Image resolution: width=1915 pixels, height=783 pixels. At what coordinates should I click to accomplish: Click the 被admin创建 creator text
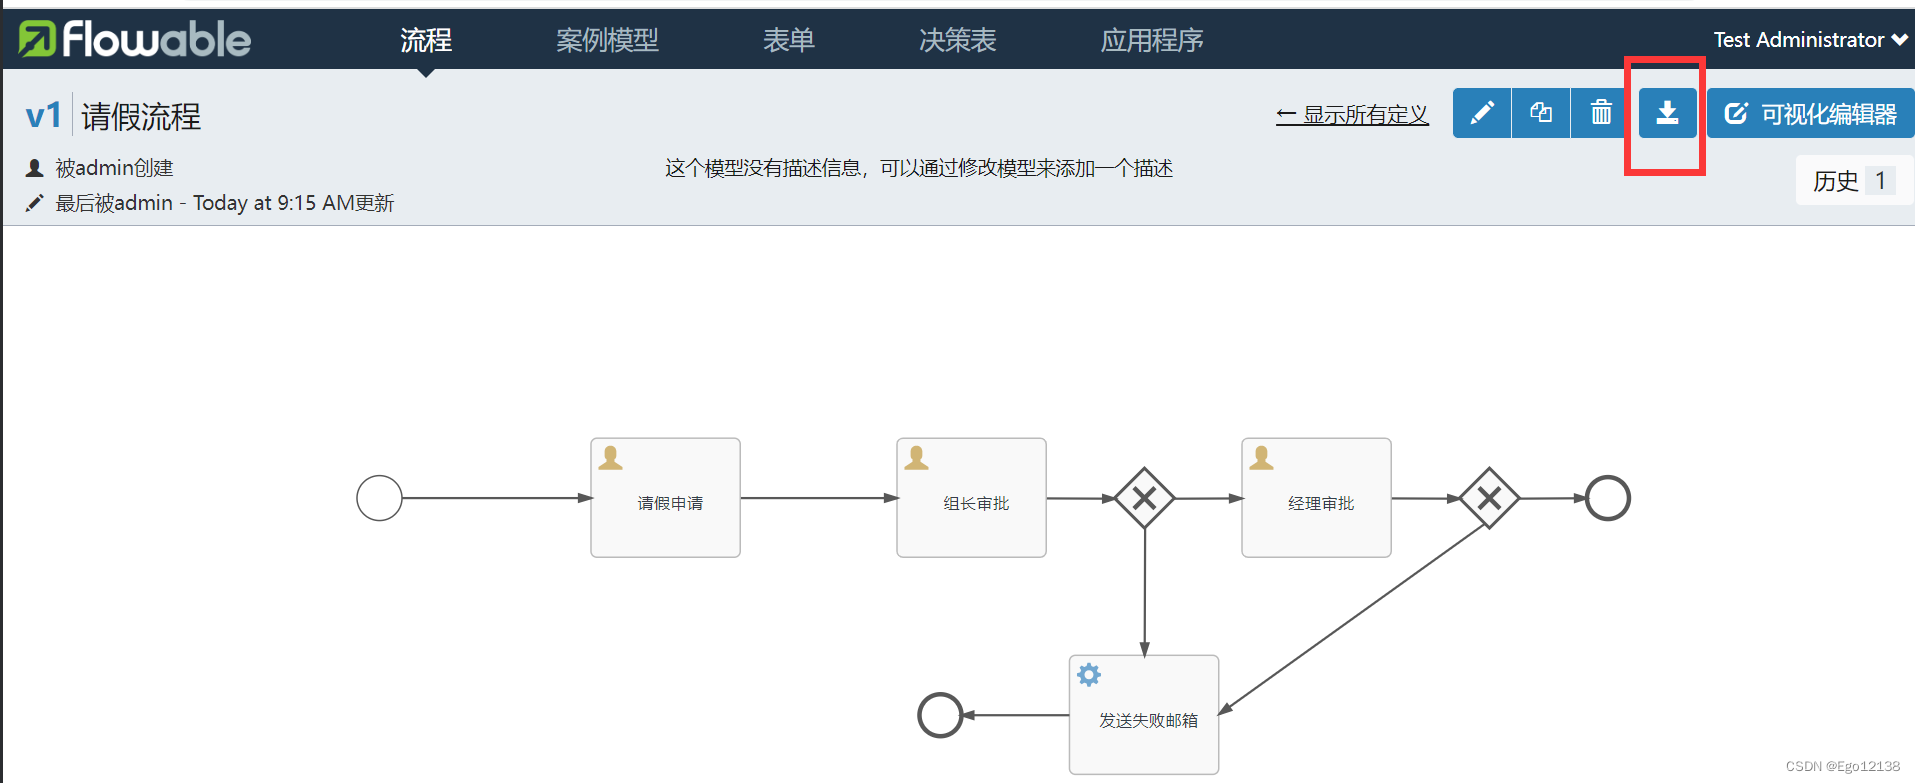114,168
